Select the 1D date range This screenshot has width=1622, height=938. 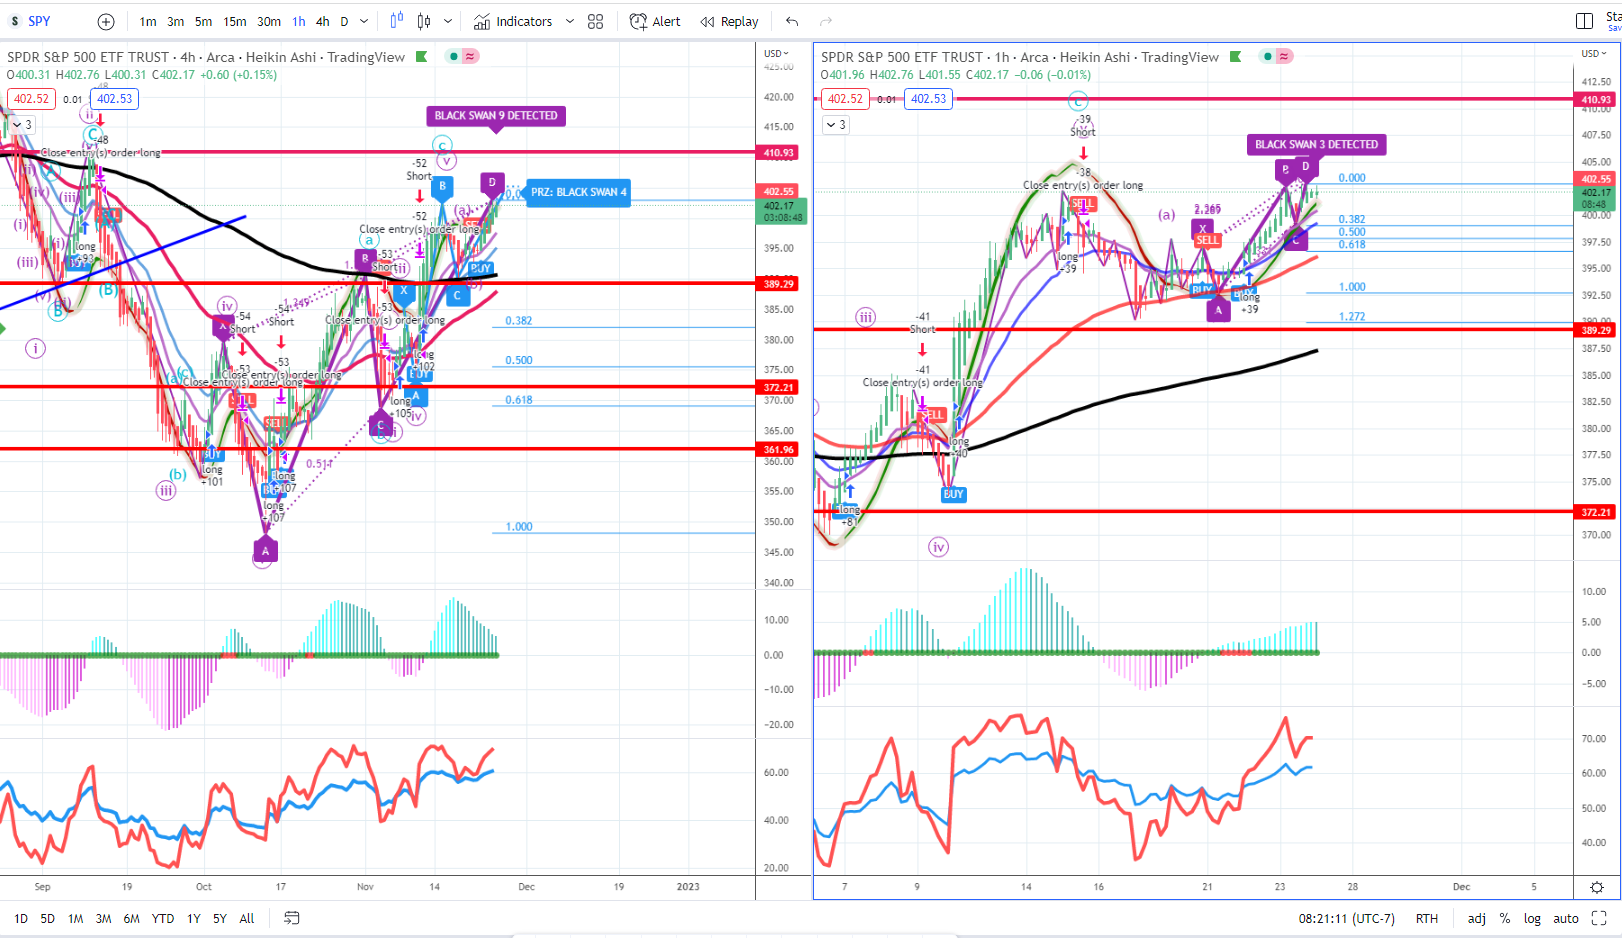[x=21, y=918]
